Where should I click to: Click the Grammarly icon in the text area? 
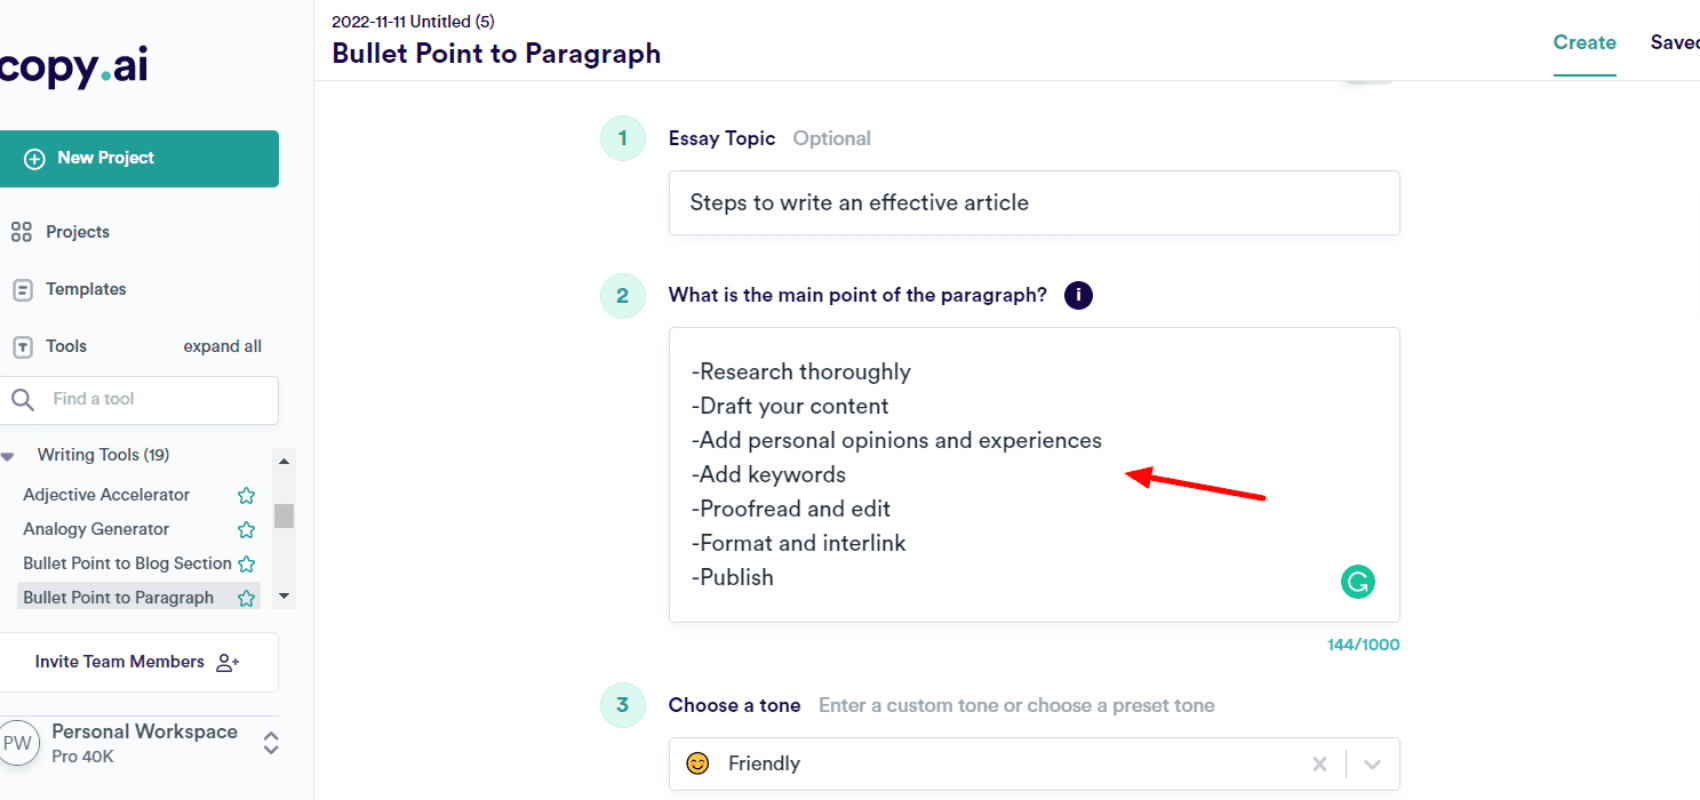1357,581
